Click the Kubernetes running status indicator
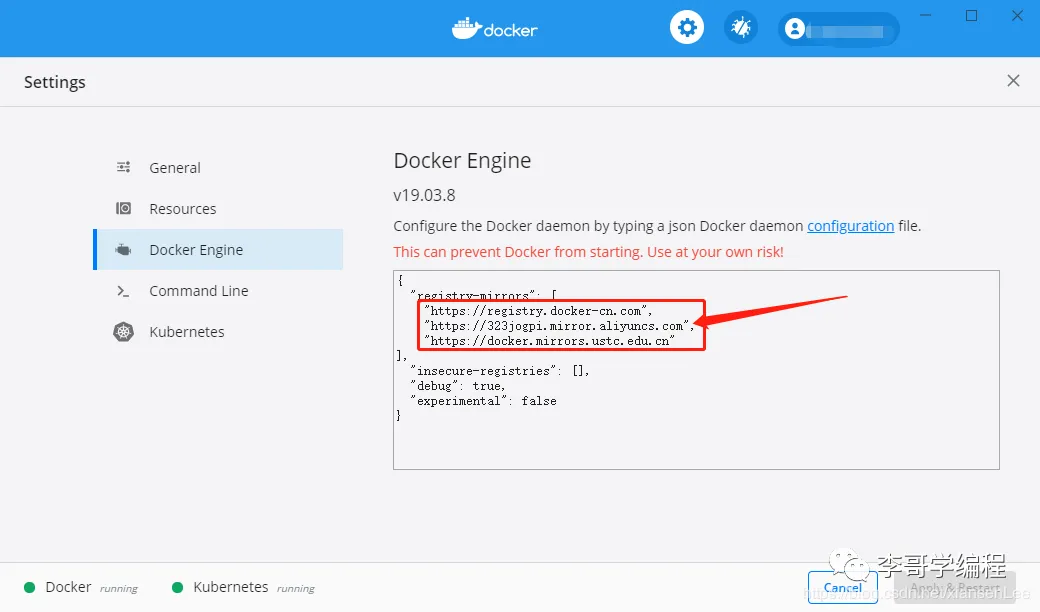Screen dimensions: 1040x612 243,587
